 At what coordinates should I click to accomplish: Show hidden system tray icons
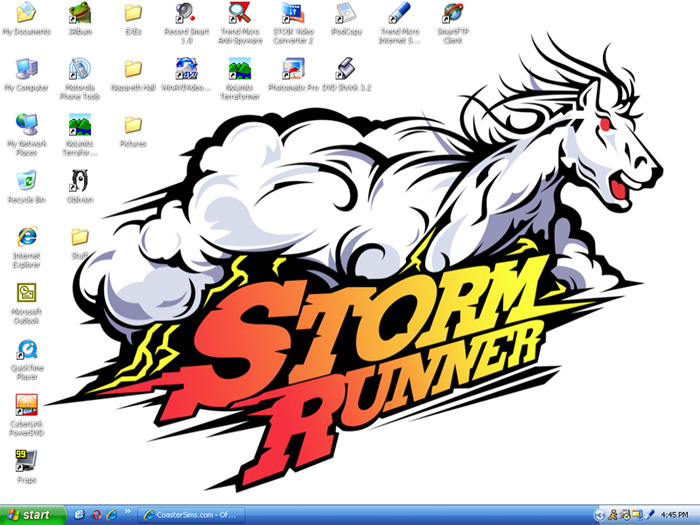point(600,515)
